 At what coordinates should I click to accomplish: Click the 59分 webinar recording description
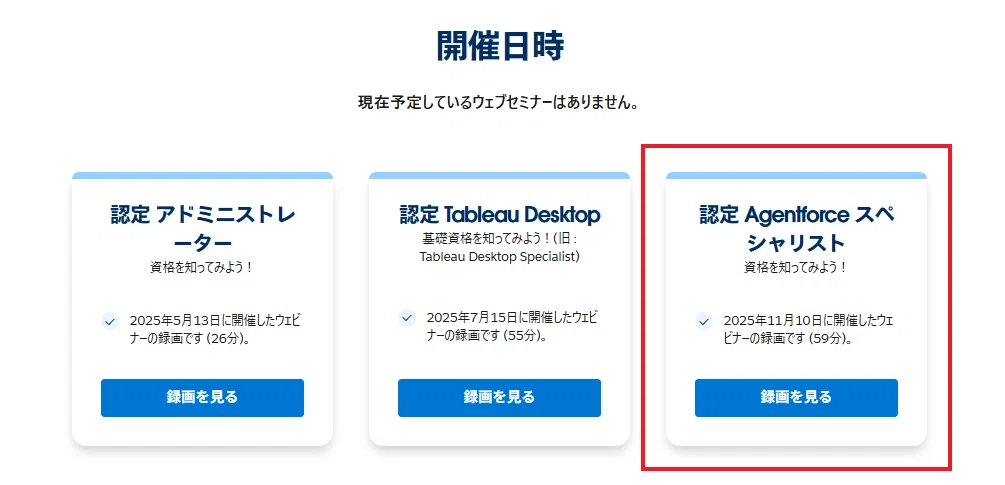tap(808, 329)
